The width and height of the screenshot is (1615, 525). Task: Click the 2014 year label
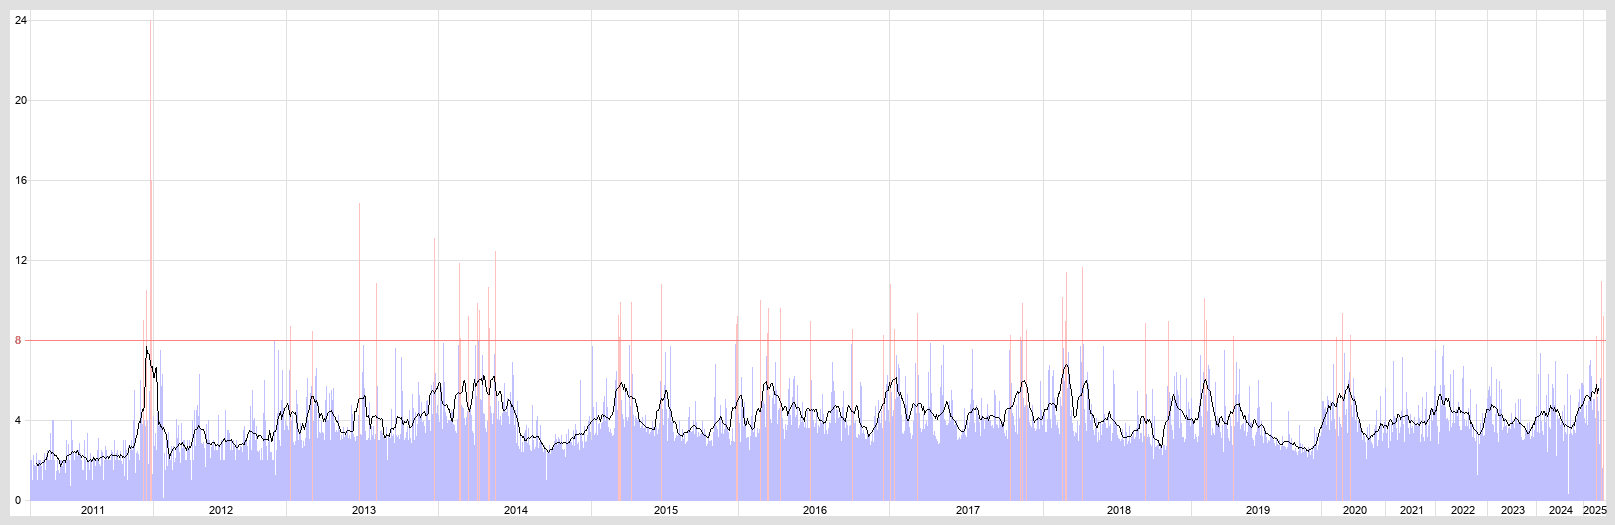pyautogui.click(x=516, y=510)
